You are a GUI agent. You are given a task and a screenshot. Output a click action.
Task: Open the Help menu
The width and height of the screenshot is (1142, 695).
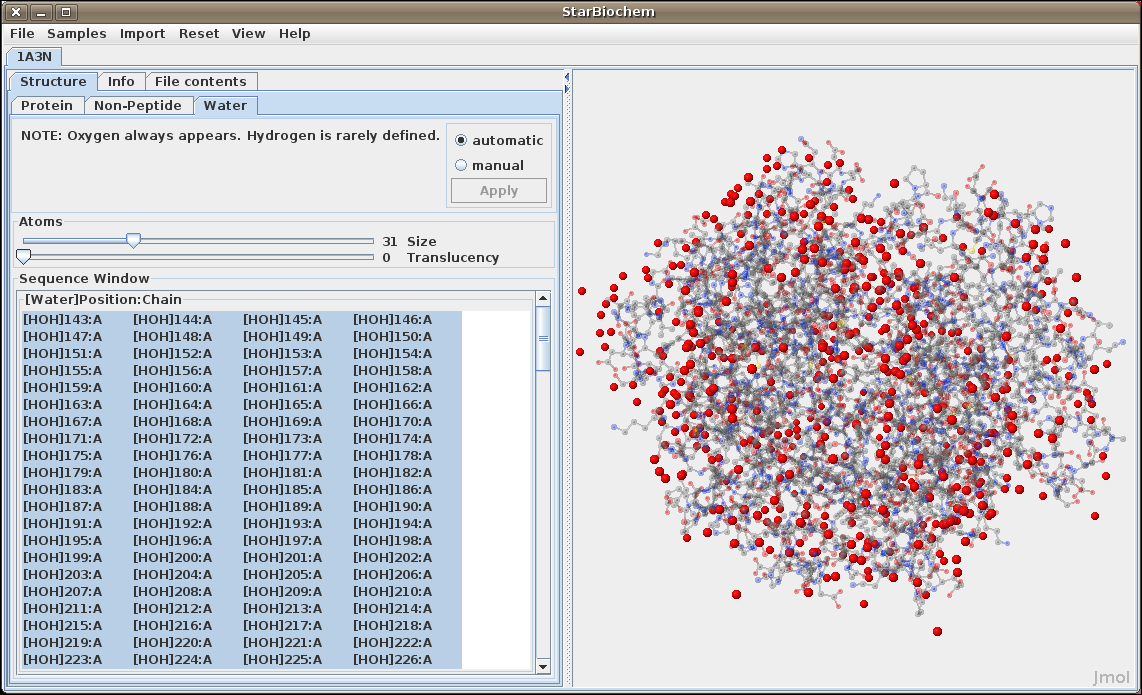click(x=294, y=34)
